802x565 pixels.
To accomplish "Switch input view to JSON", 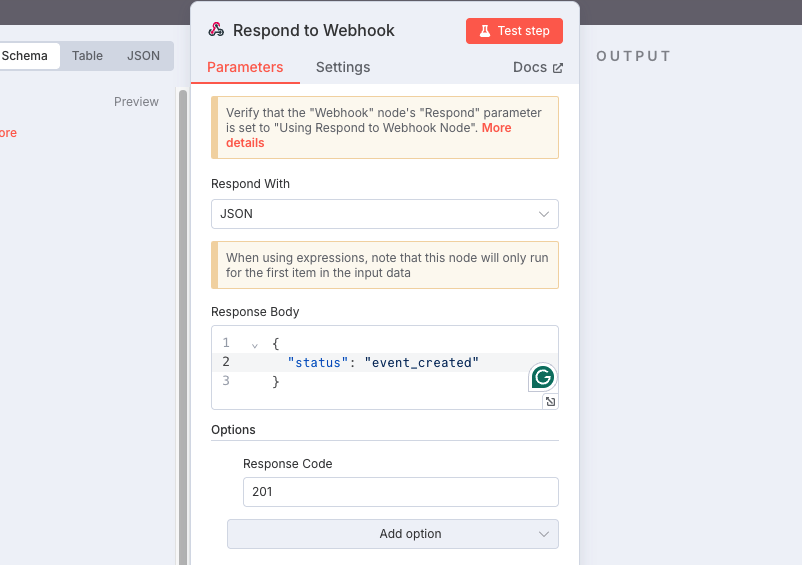I will (143, 56).
